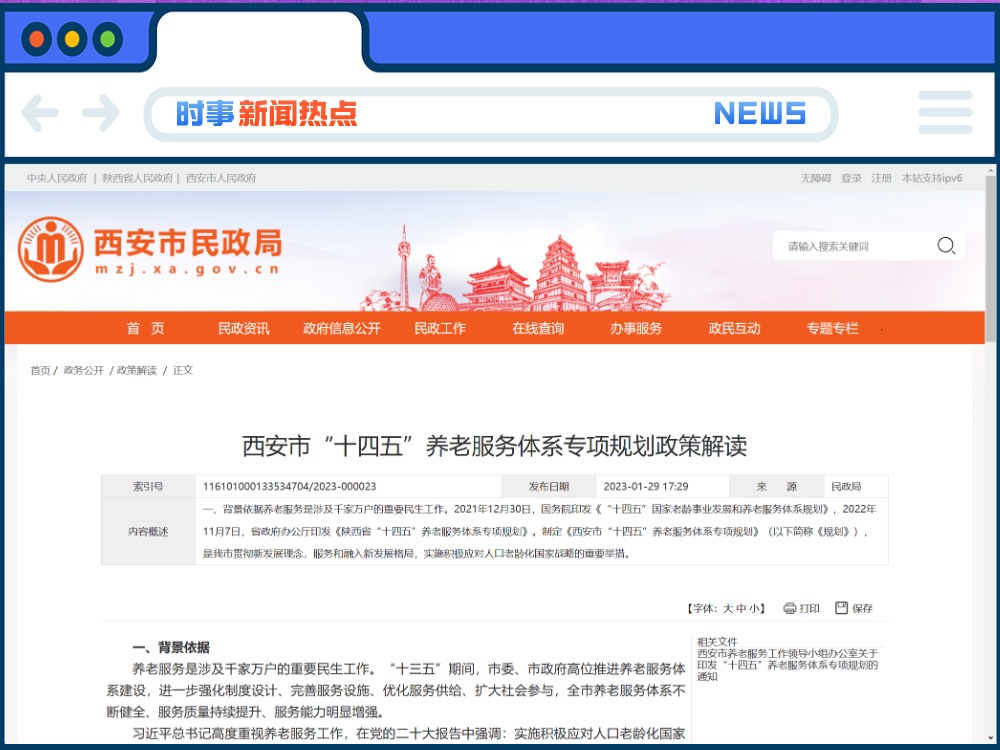Select large font size 大
1000x750 pixels.
[727, 607]
